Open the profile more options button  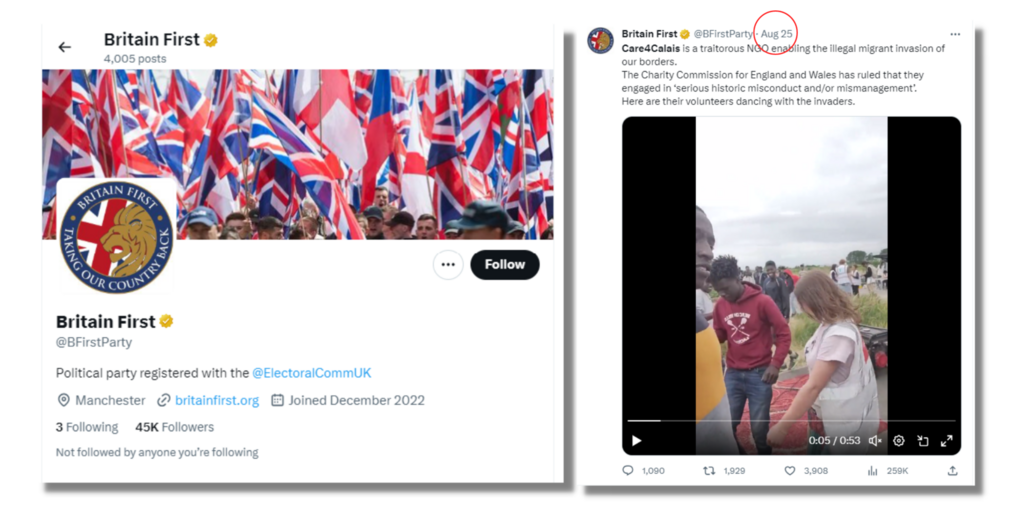(x=448, y=265)
